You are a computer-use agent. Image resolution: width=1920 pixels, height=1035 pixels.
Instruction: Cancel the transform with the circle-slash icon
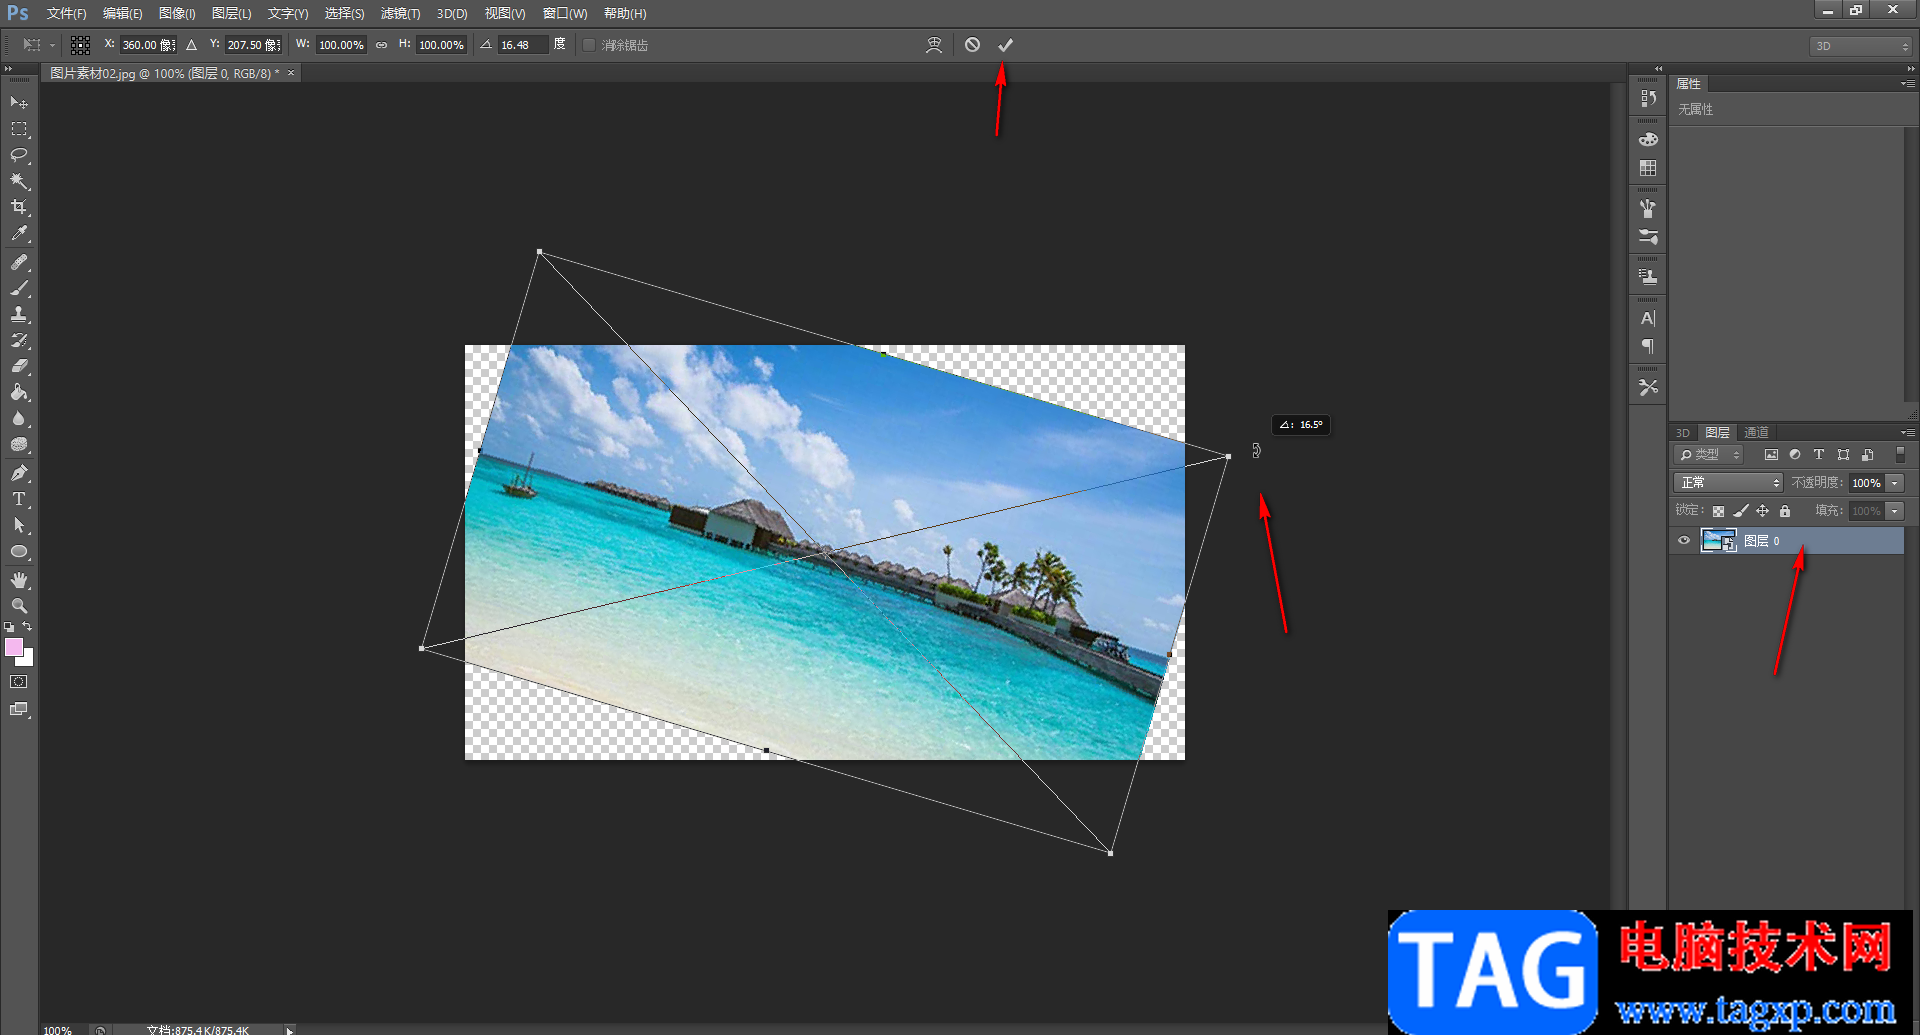[972, 45]
